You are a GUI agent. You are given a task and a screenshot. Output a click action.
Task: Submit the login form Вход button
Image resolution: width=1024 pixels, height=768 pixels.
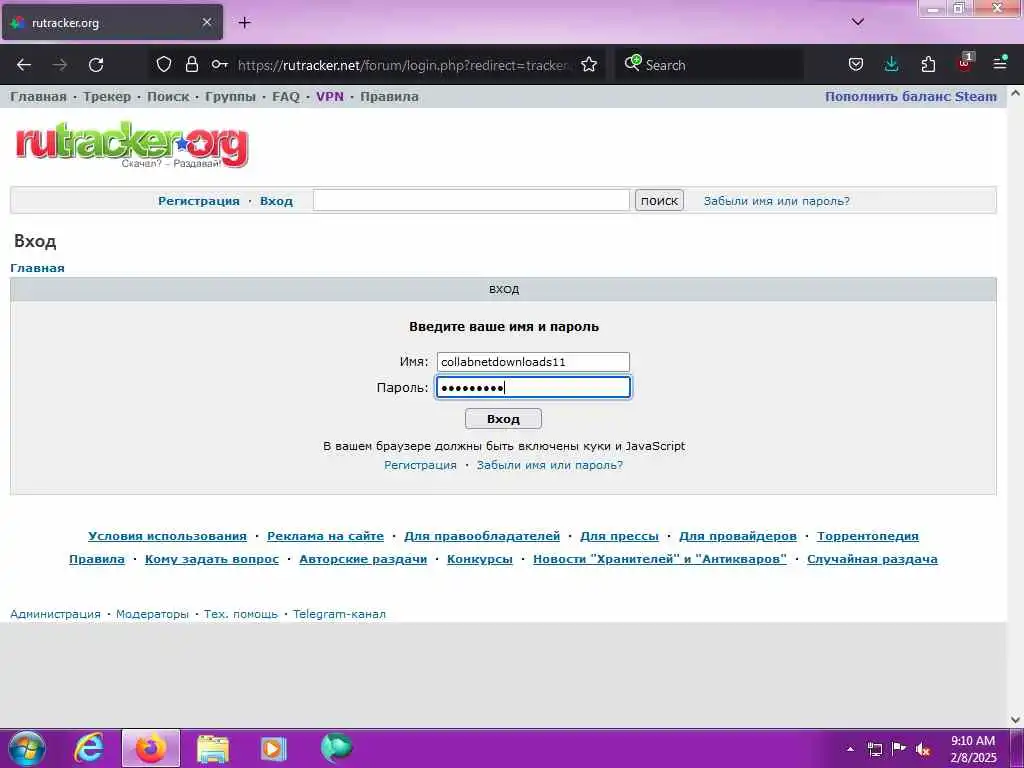tap(503, 419)
